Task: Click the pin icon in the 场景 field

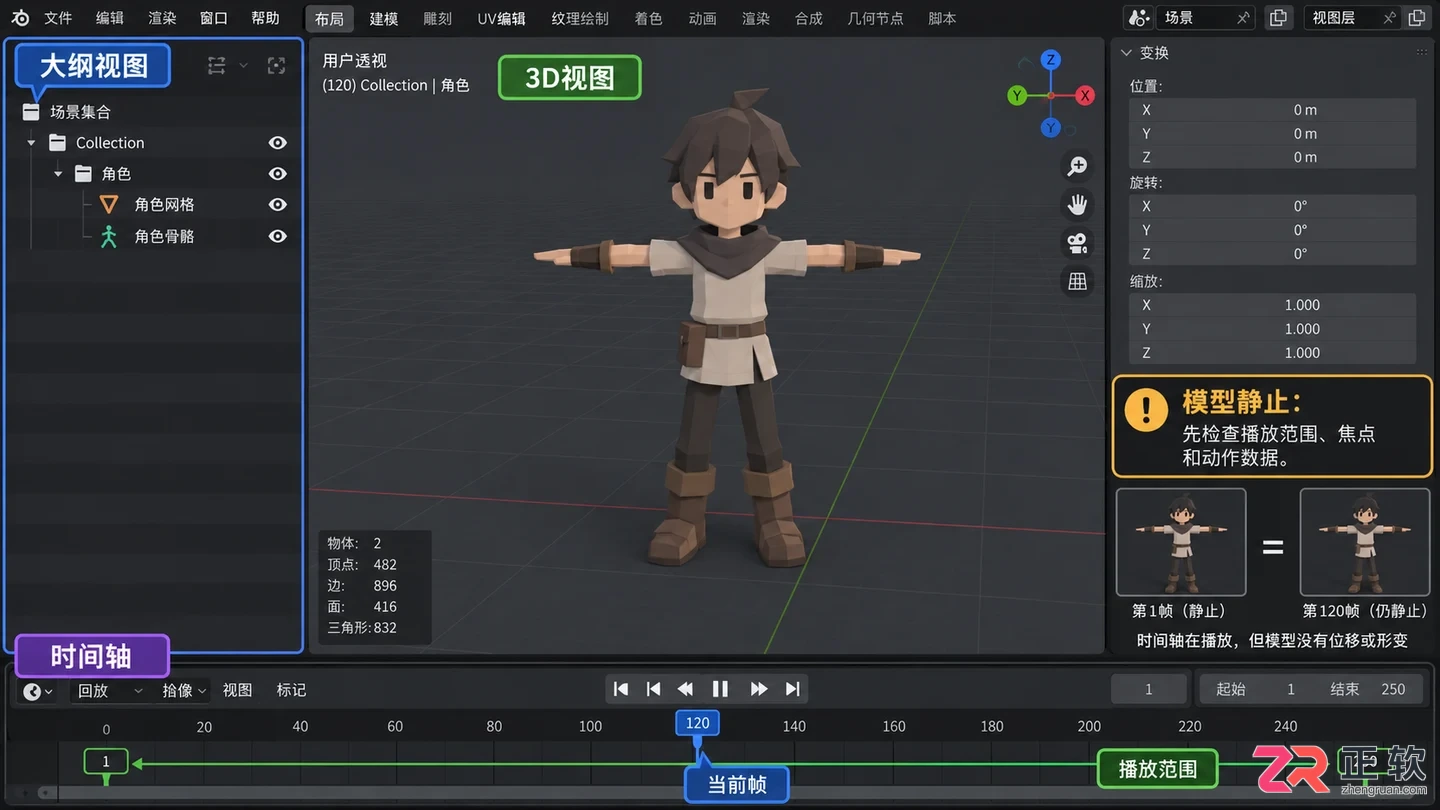Action: click(1242, 18)
